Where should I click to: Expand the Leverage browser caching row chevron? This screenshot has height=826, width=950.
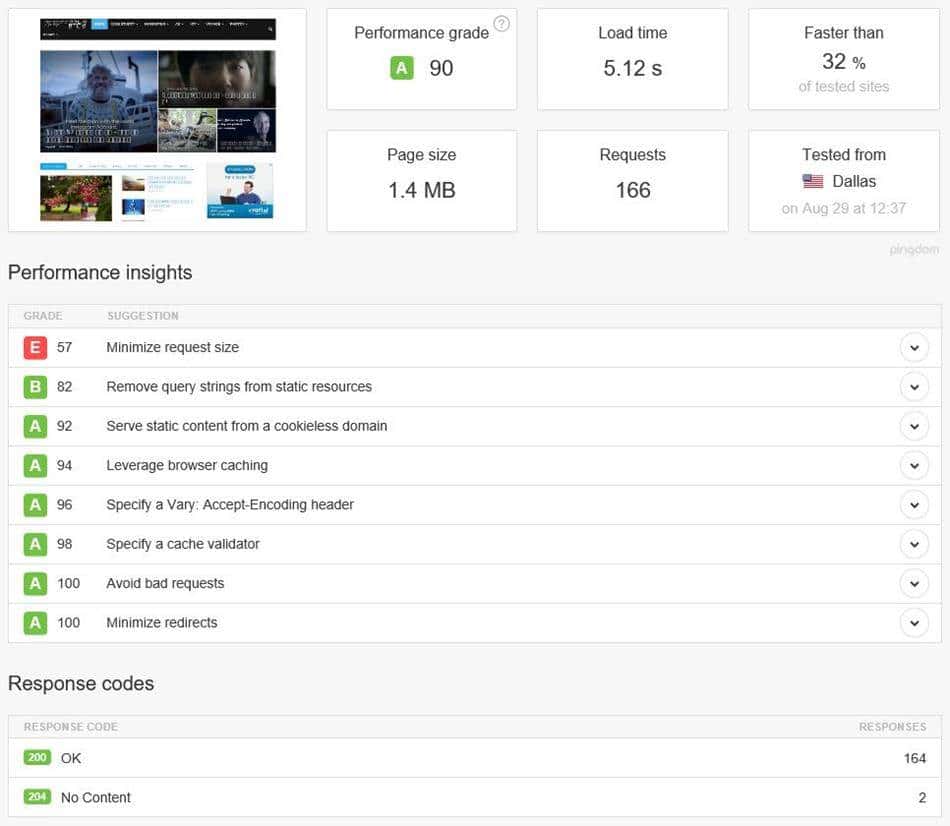(x=914, y=465)
